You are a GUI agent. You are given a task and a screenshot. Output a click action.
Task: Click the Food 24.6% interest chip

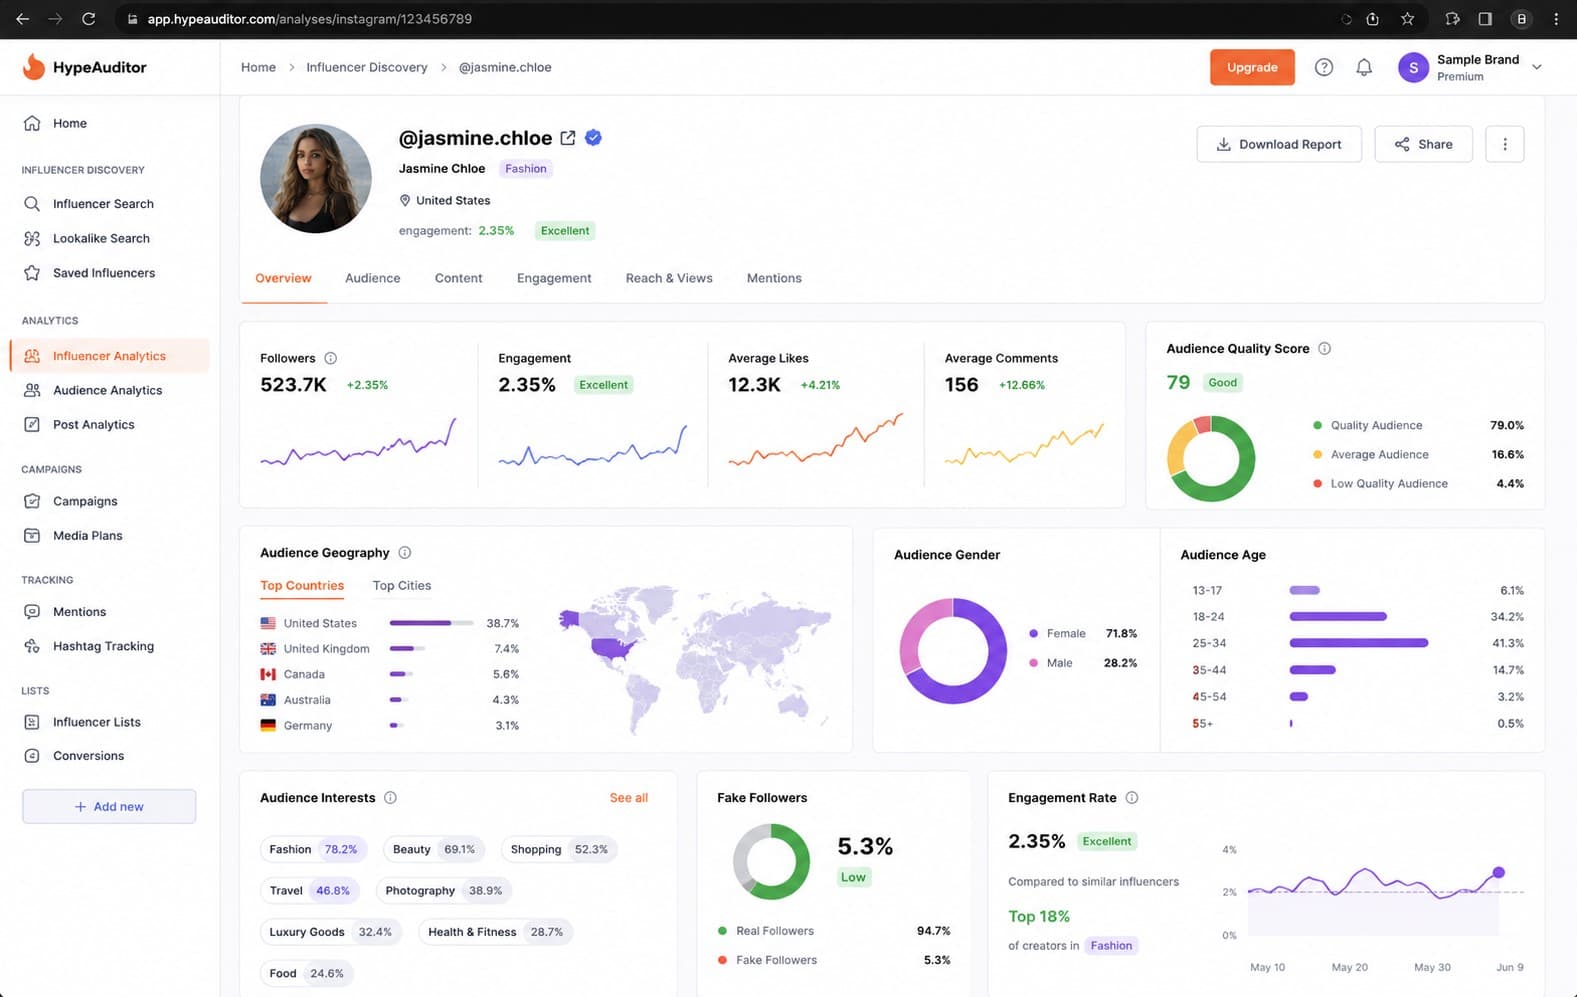pos(307,973)
